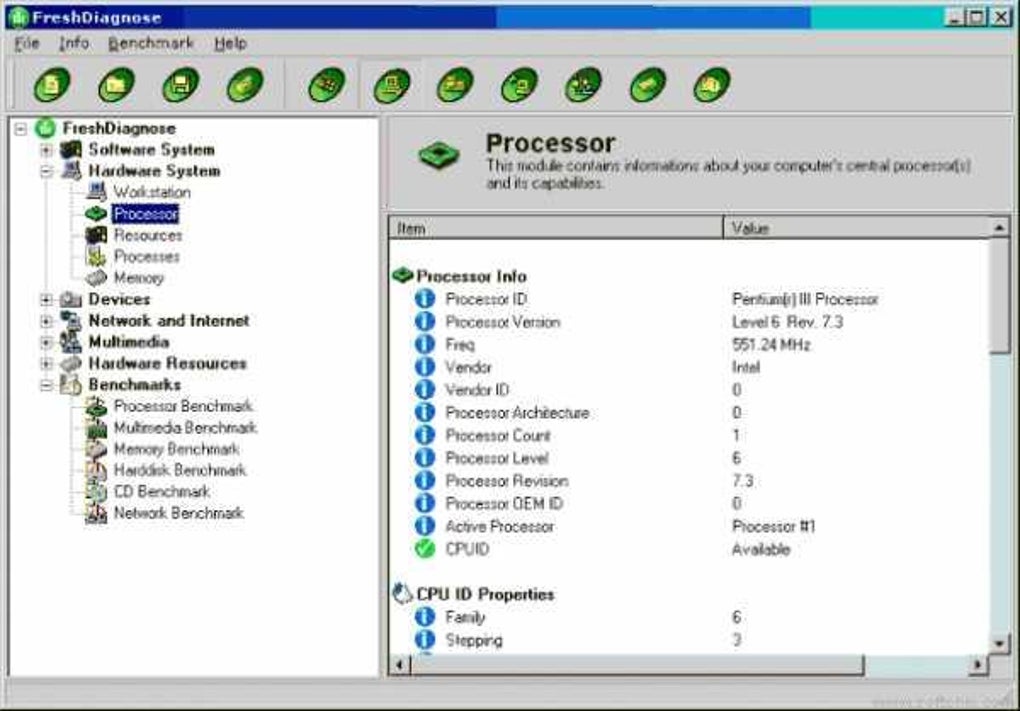The image size is (1020, 711).
Task: Click the ninth toolbar icon, third from the right
Action: (584, 85)
